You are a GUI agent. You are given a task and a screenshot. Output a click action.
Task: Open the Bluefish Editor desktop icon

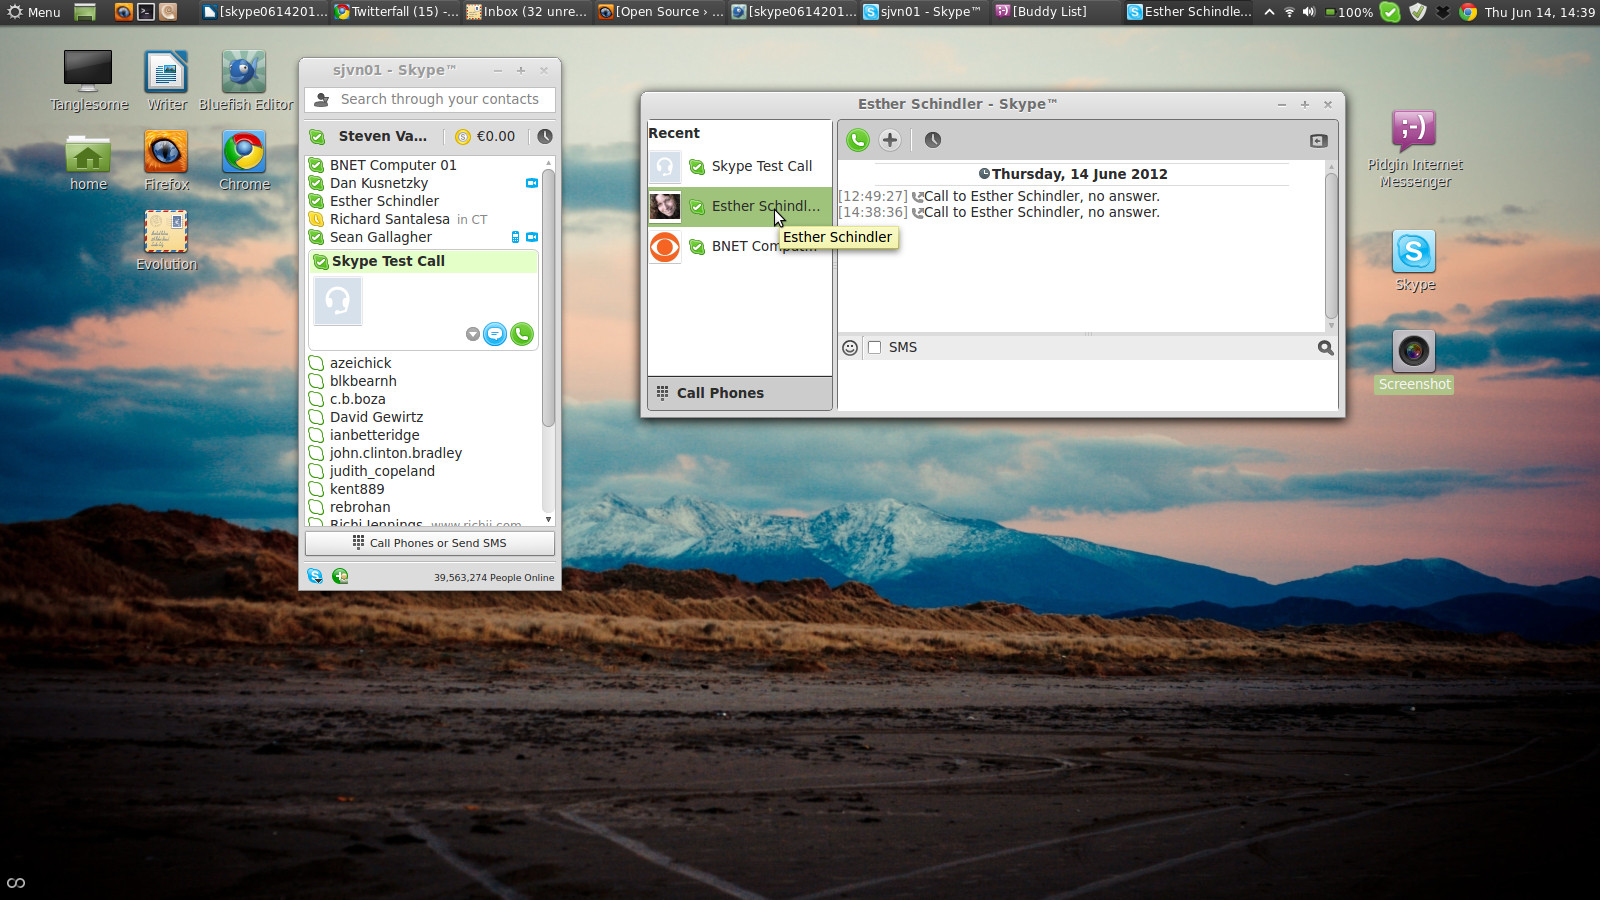tap(245, 81)
